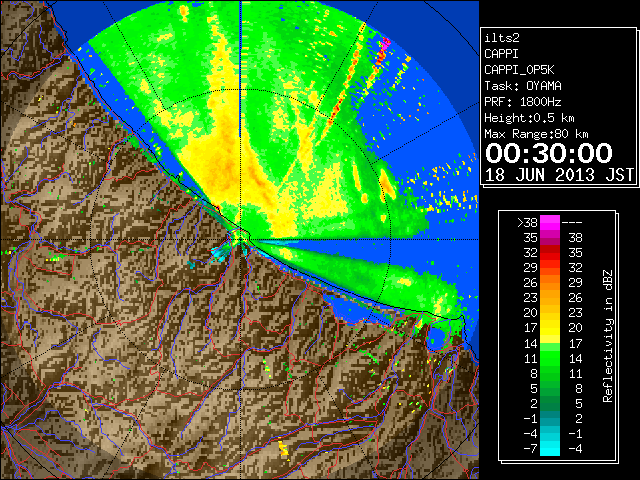Image resolution: width=640 pixels, height=480 pixels.
Task: Select the 'Task: OYAMA' line
Action: coord(523,86)
